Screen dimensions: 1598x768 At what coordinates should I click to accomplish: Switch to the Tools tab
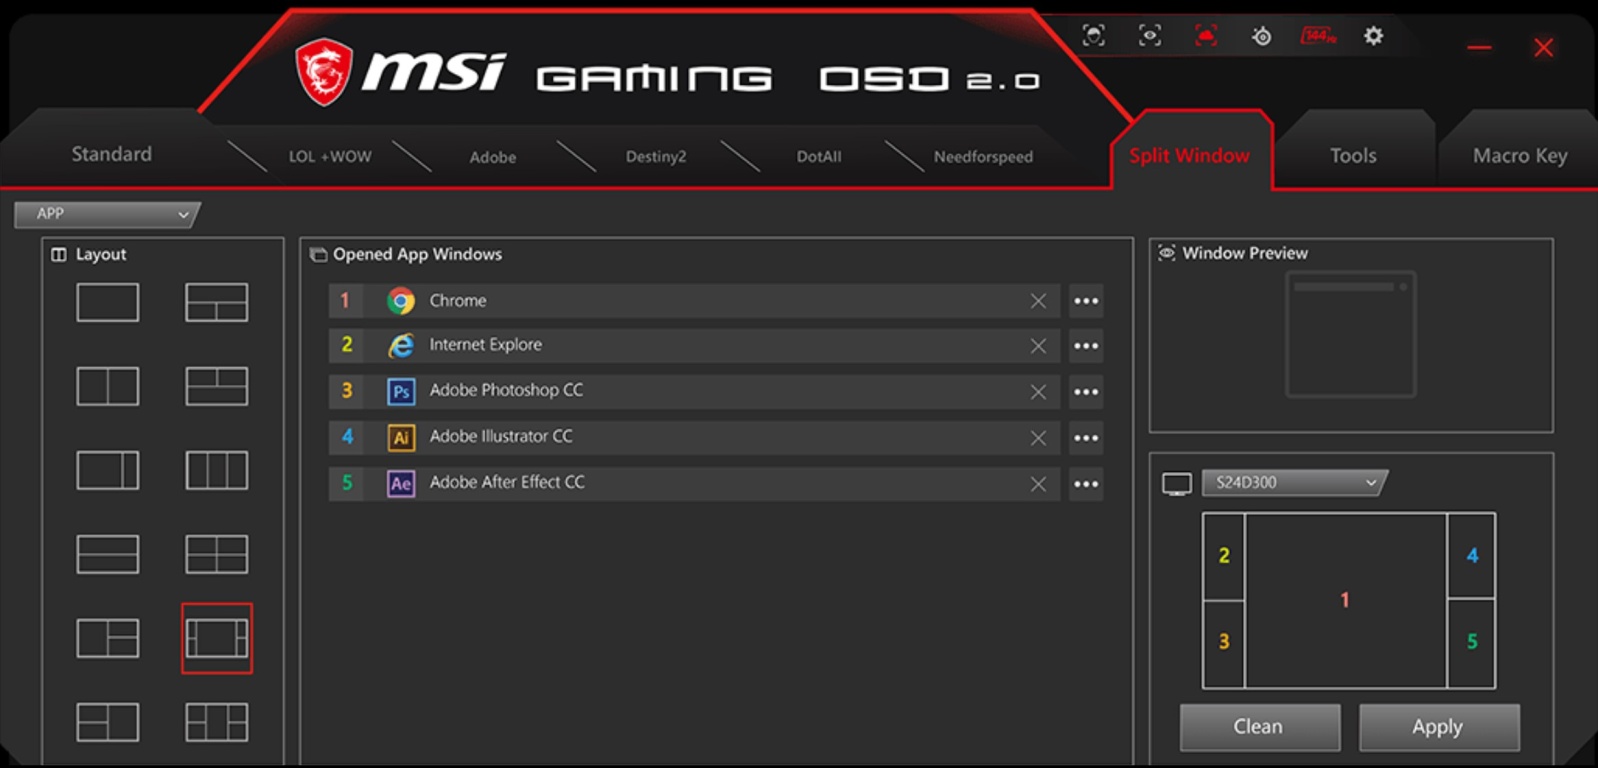pyautogui.click(x=1353, y=155)
